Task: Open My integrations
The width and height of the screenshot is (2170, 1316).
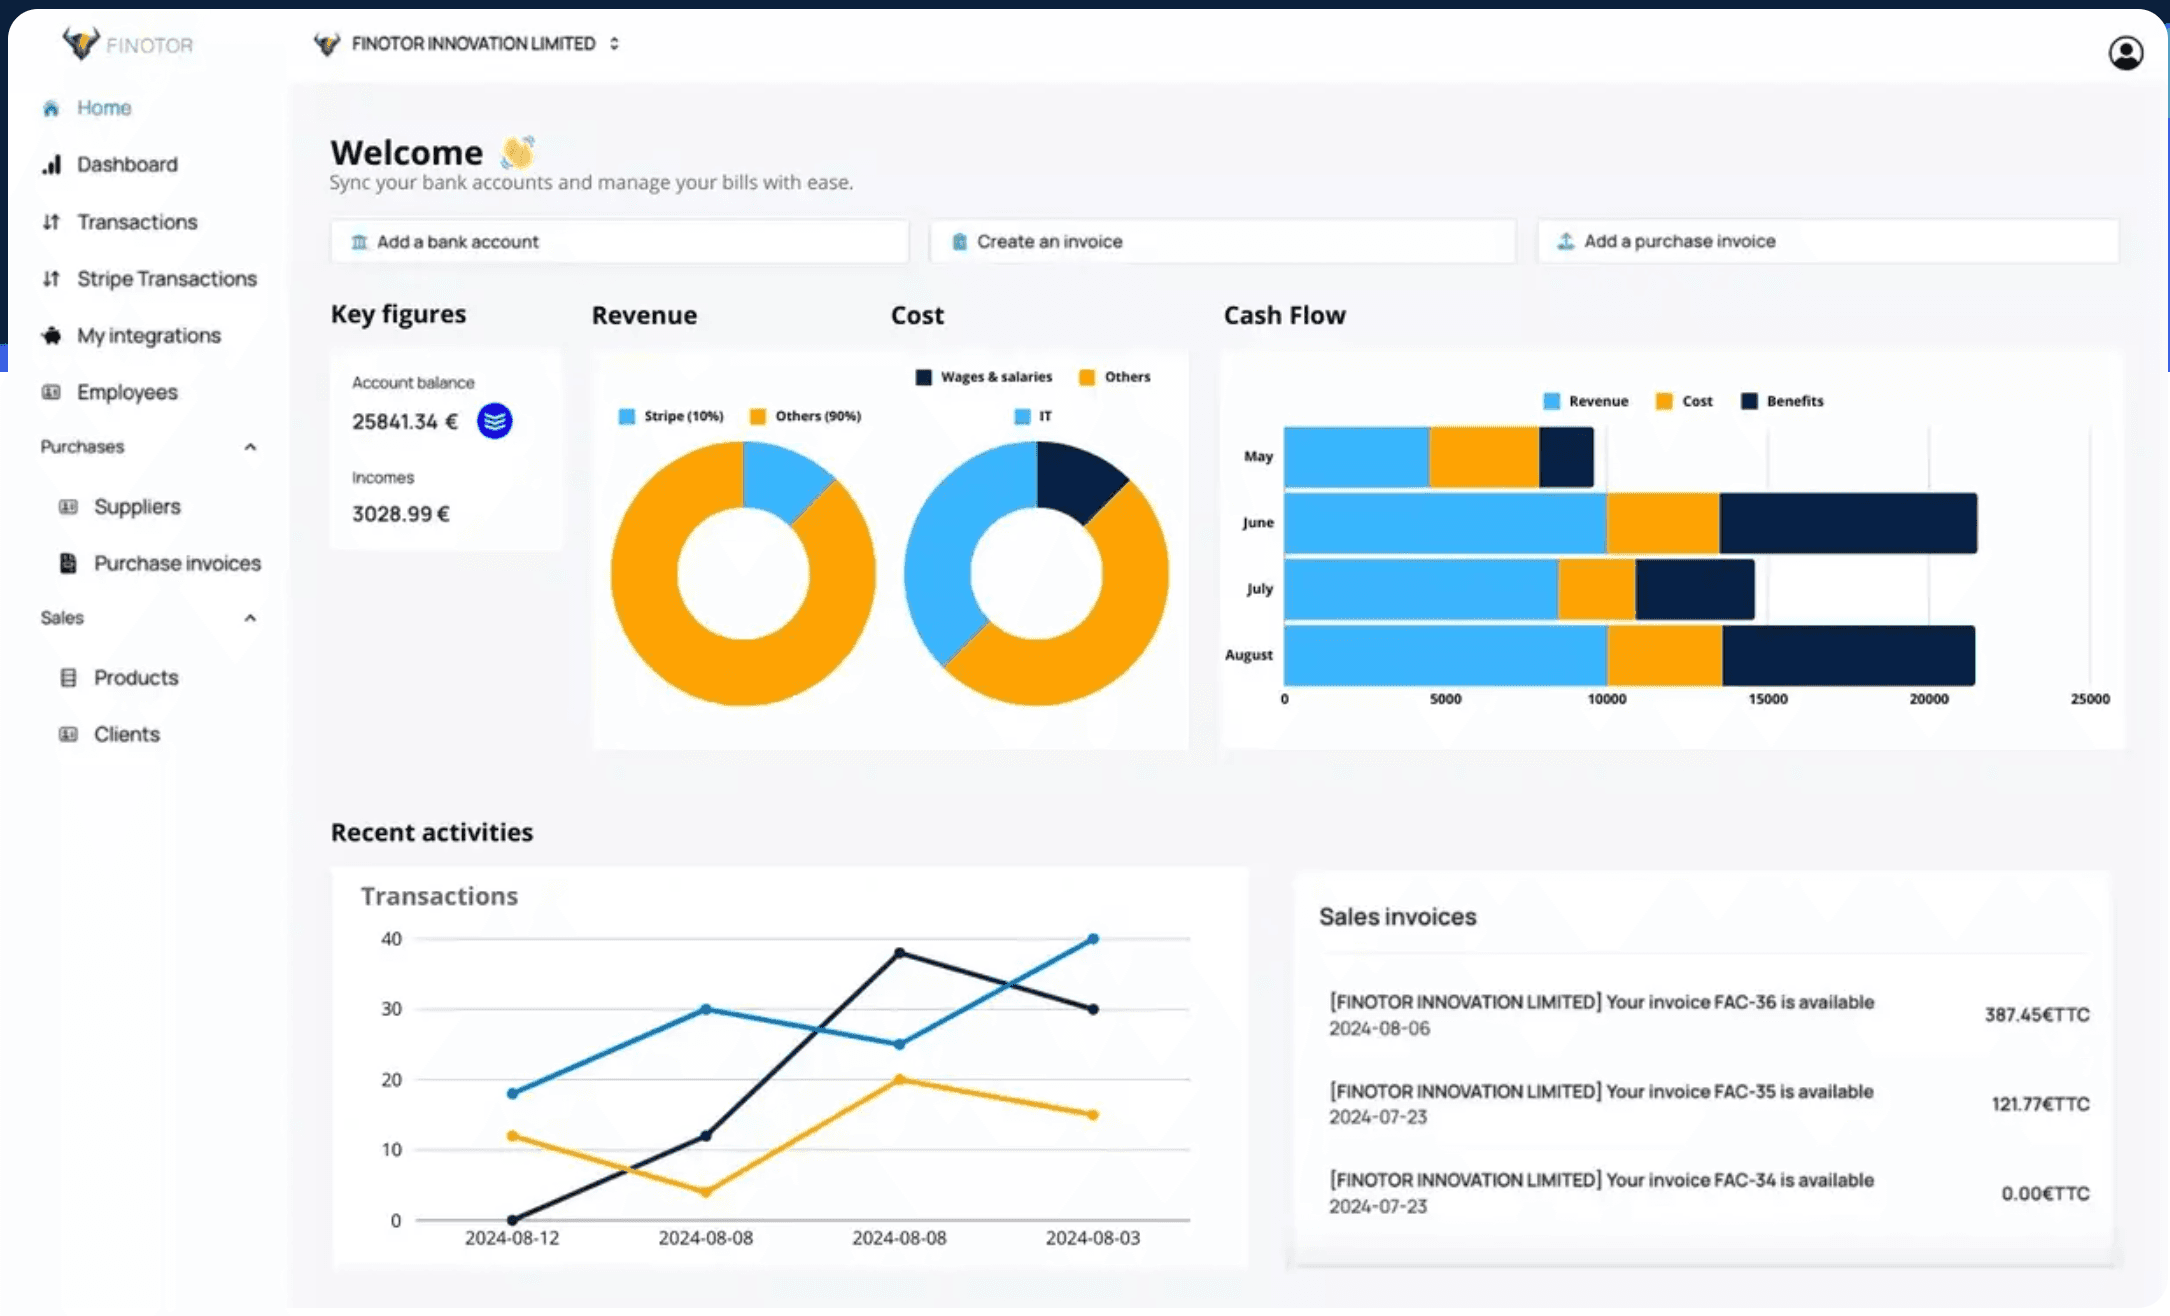Action: click(x=148, y=335)
